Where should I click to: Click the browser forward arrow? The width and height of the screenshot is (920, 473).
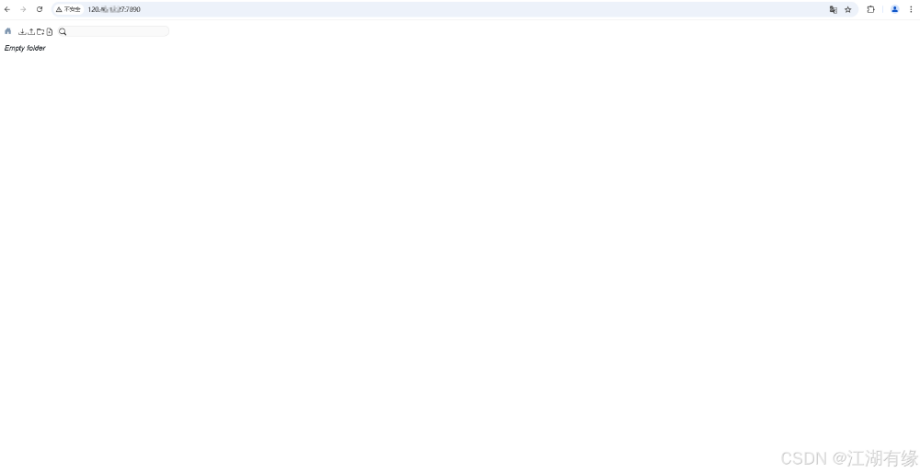23,9
